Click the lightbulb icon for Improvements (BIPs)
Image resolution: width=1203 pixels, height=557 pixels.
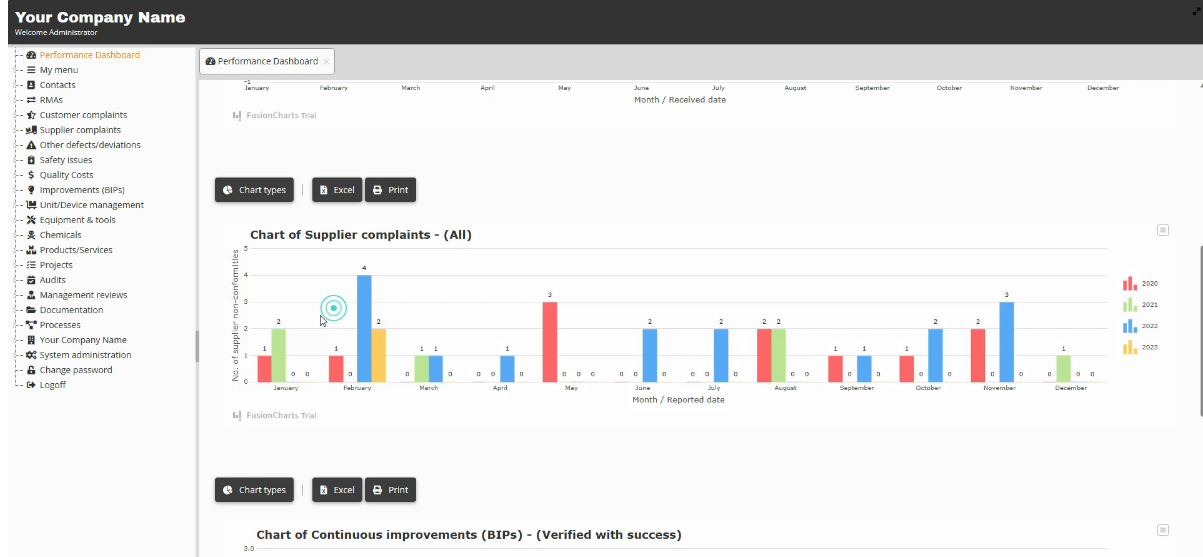31,190
